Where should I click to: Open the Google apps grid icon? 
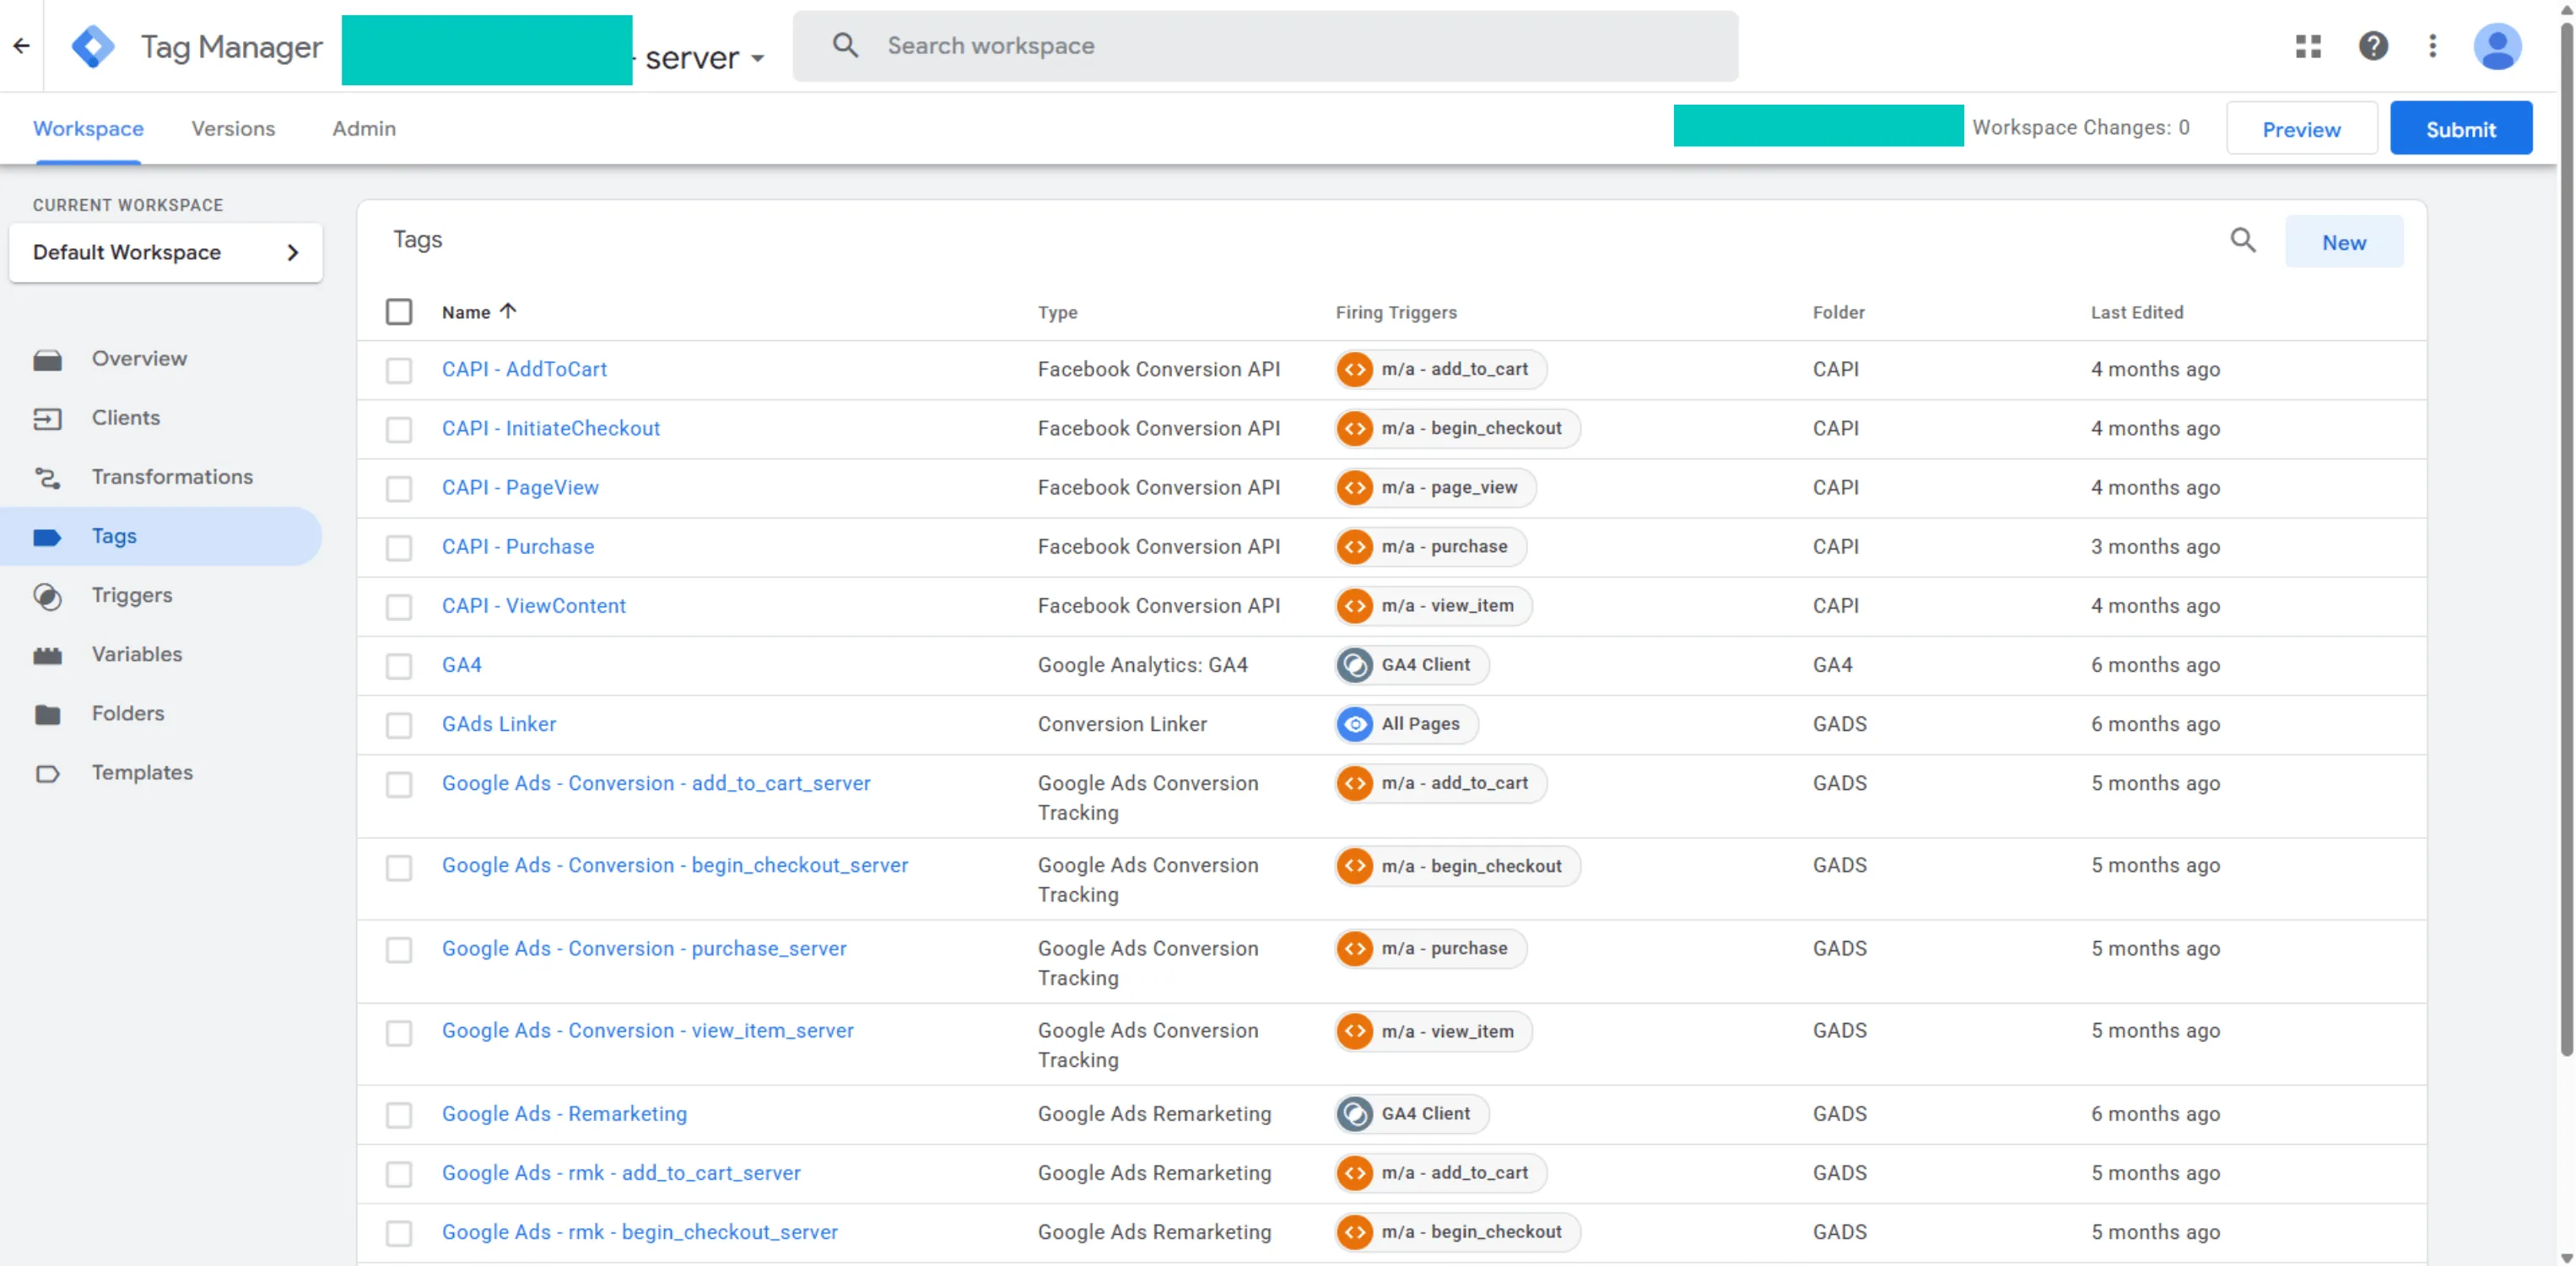pyautogui.click(x=2308, y=46)
